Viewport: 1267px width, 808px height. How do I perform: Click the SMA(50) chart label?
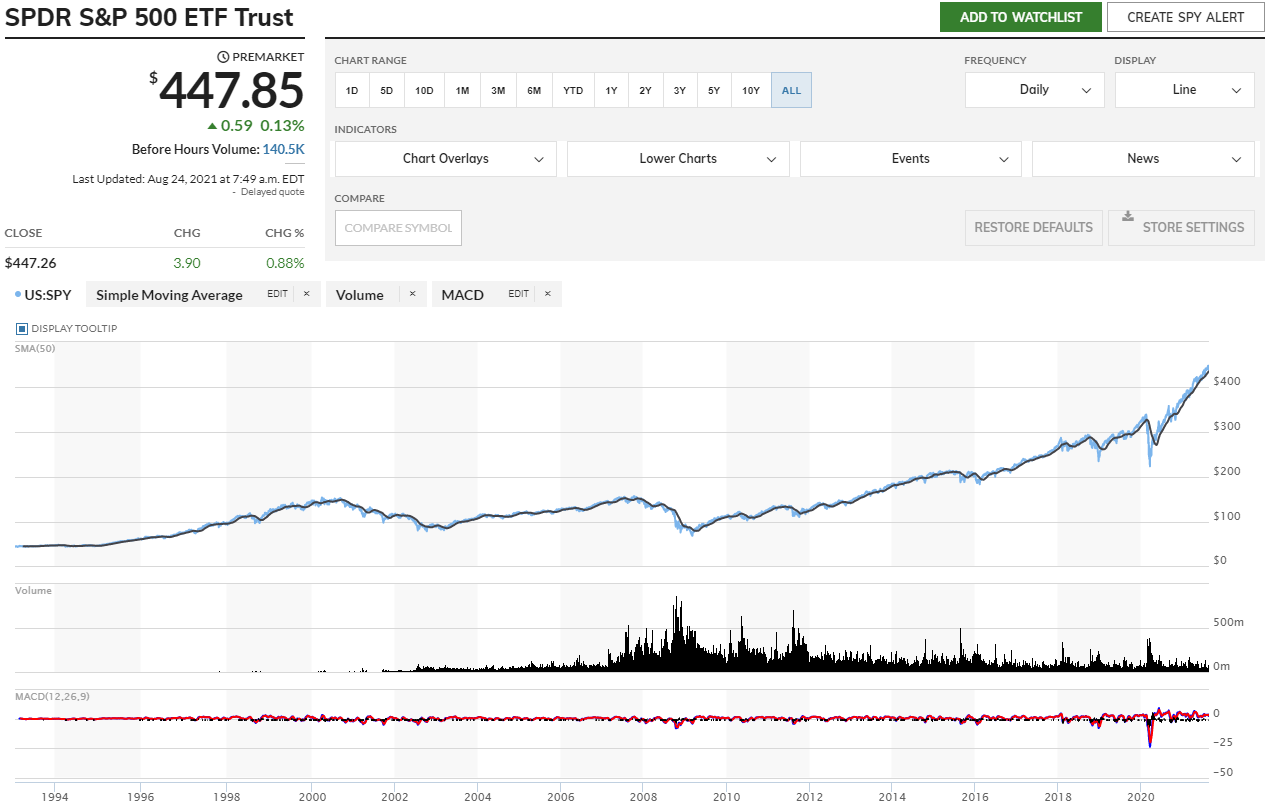[35, 348]
